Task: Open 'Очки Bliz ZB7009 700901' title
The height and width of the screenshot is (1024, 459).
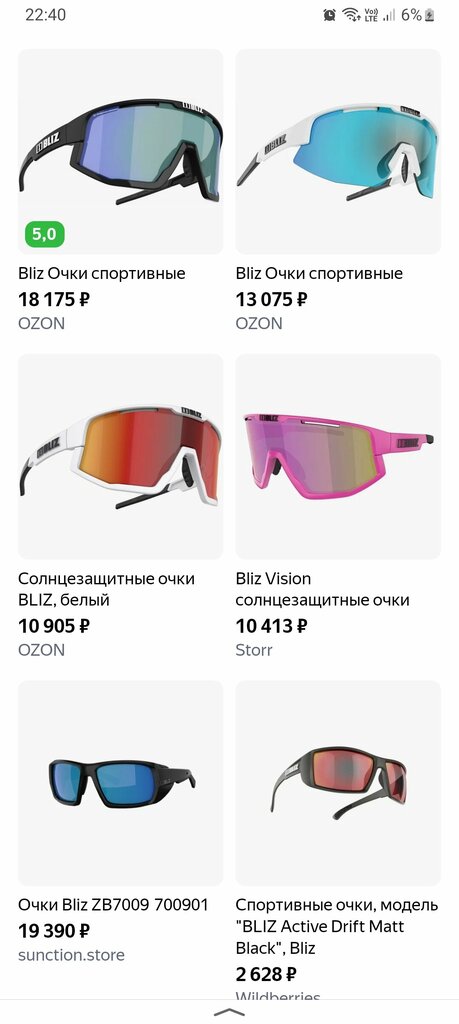Action: point(114,905)
